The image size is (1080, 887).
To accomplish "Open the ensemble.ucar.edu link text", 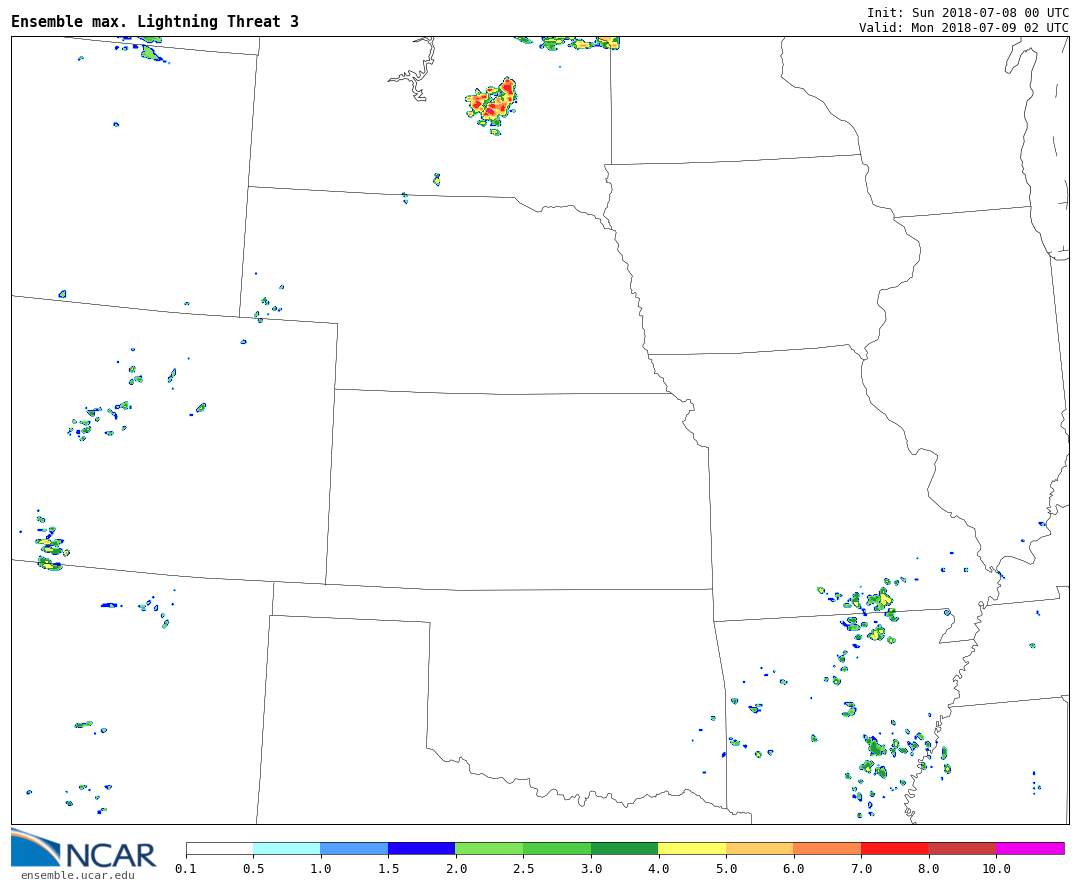I will [78, 876].
